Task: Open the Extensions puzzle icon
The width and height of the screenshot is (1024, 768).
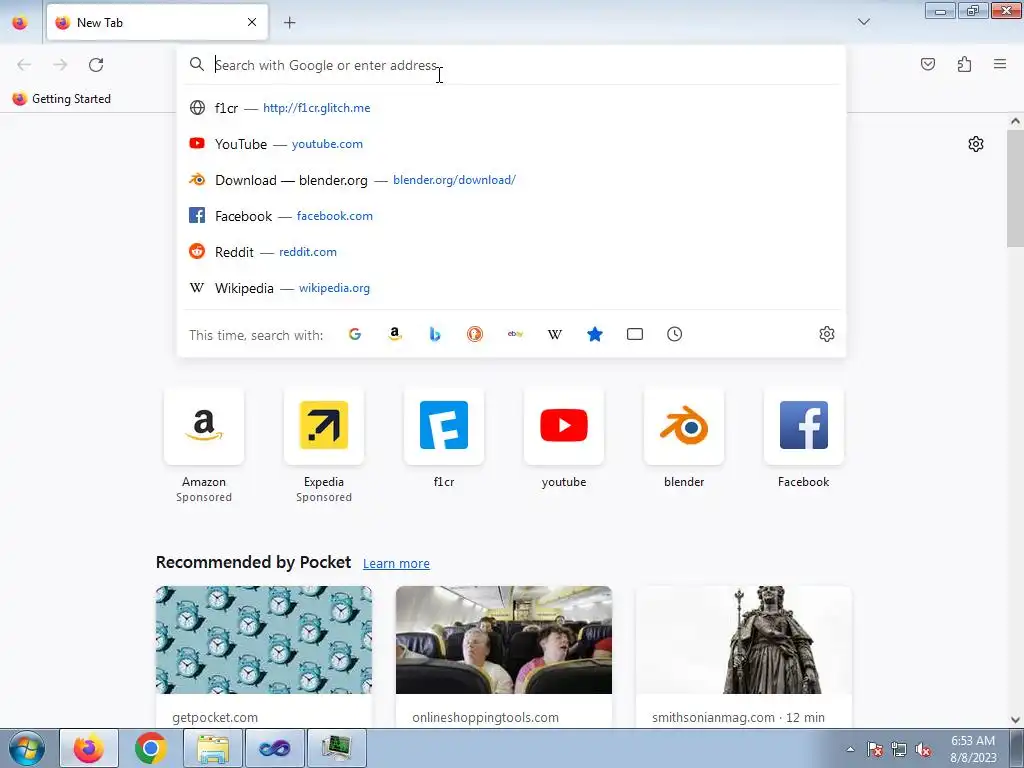Action: point(964,64)
